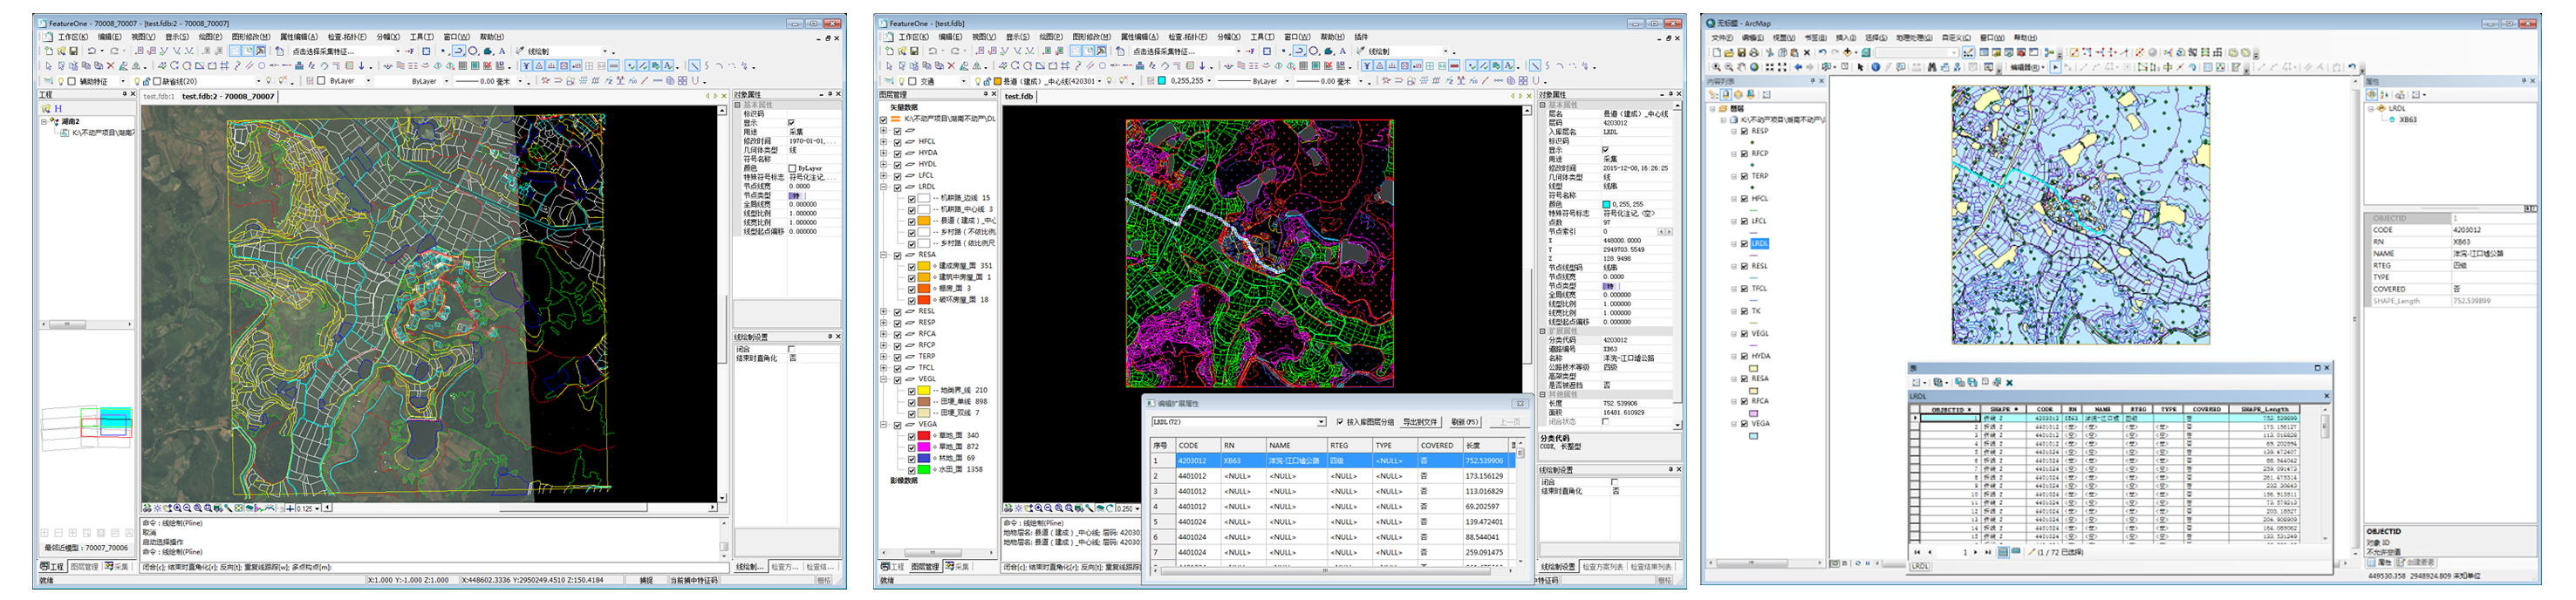This screenshot has width=2576, height=600.
Task: Switch to 创建要素 tab in ArcMap right panel
Action: pos(2416,563)
